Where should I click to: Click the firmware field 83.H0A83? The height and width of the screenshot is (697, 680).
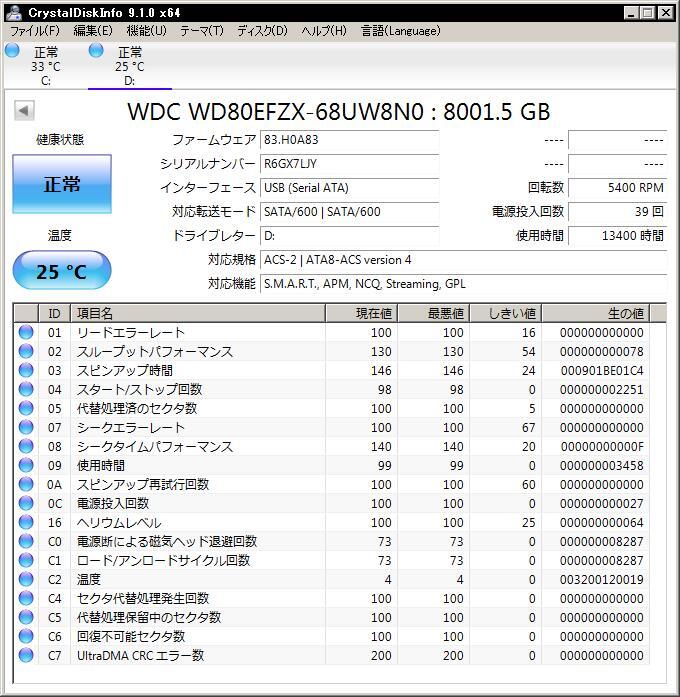click(349, 140)
